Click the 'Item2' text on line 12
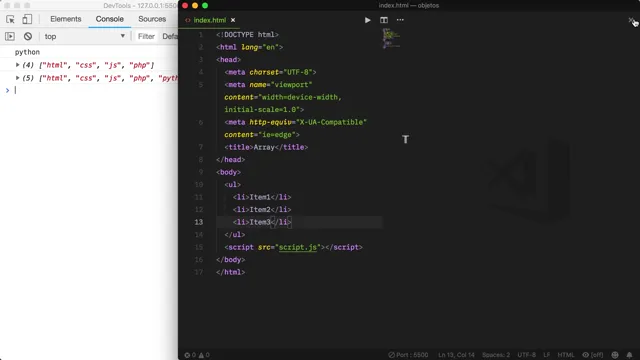The width and height of the screenshot is (640, 360). coord(260,210)
